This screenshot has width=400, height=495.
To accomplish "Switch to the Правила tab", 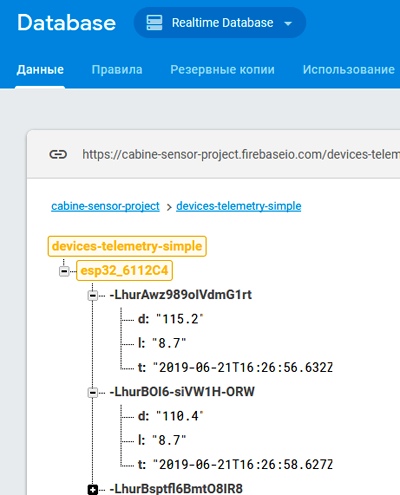I will point(117,70).
